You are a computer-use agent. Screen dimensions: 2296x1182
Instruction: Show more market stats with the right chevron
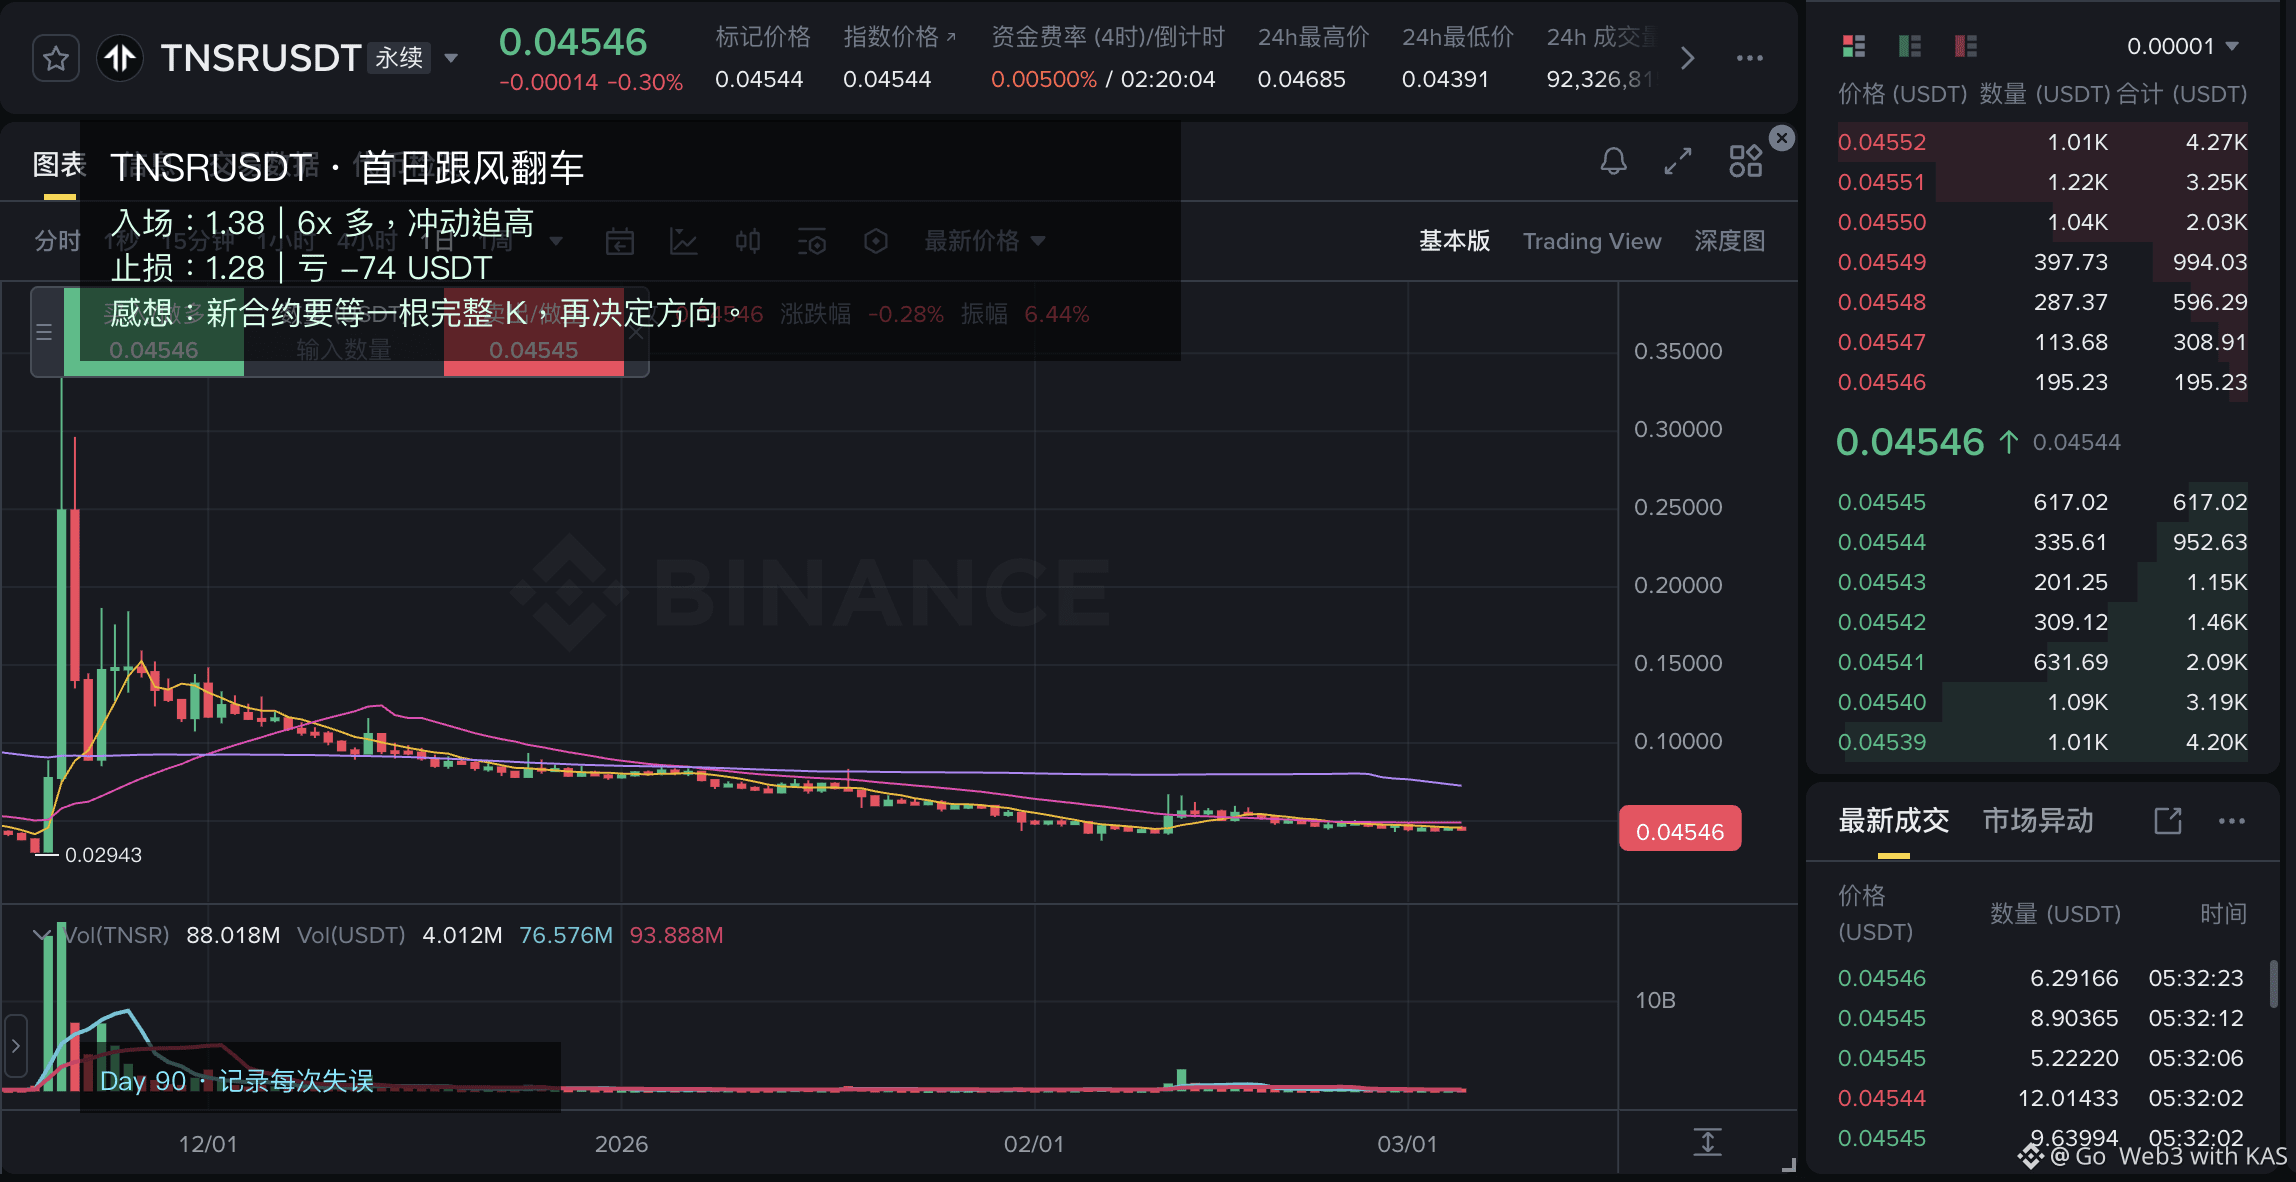[x=1688, y=58]
